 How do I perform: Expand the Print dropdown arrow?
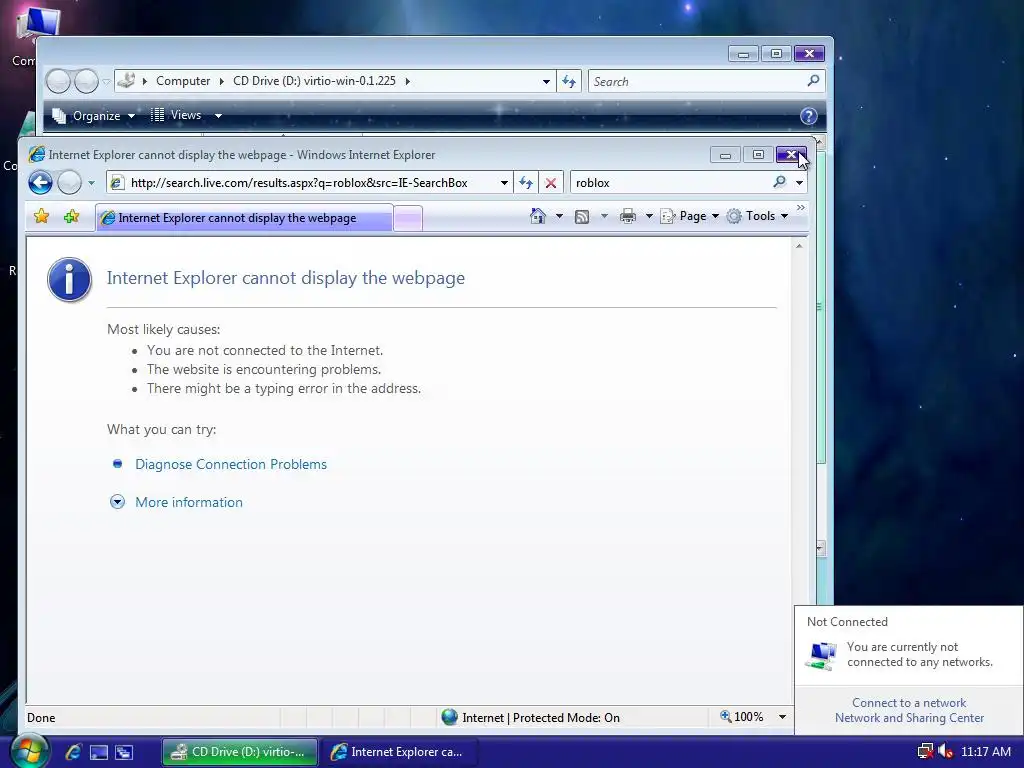tap(649, 216)
